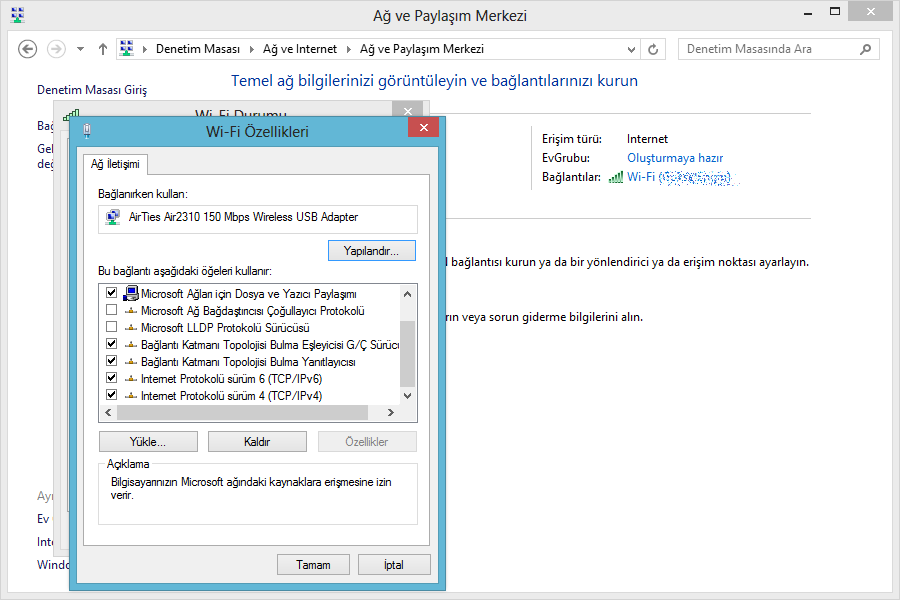The height and width of the screenshot is (600, 900).
Task: Click the Forward arrow in the navigation bar
Action: [56, 49]
